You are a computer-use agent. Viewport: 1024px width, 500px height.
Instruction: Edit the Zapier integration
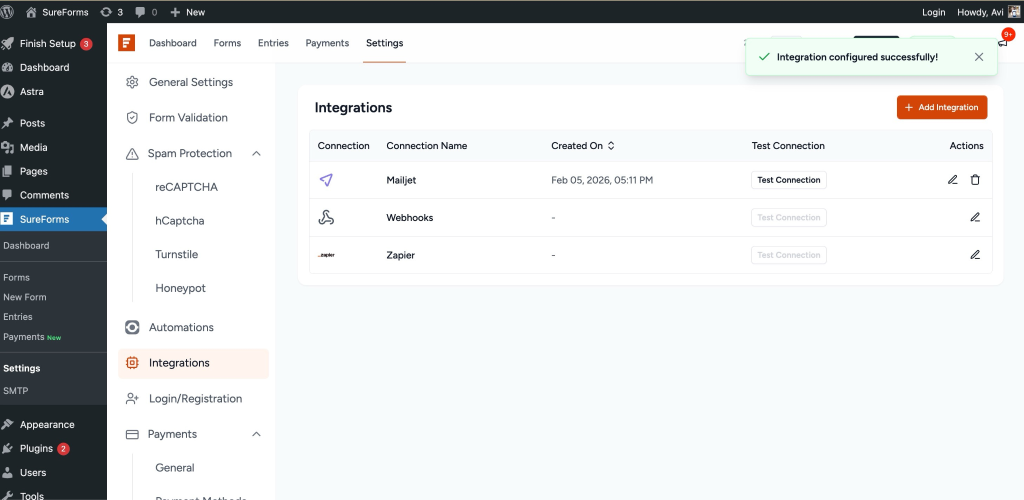975,255
